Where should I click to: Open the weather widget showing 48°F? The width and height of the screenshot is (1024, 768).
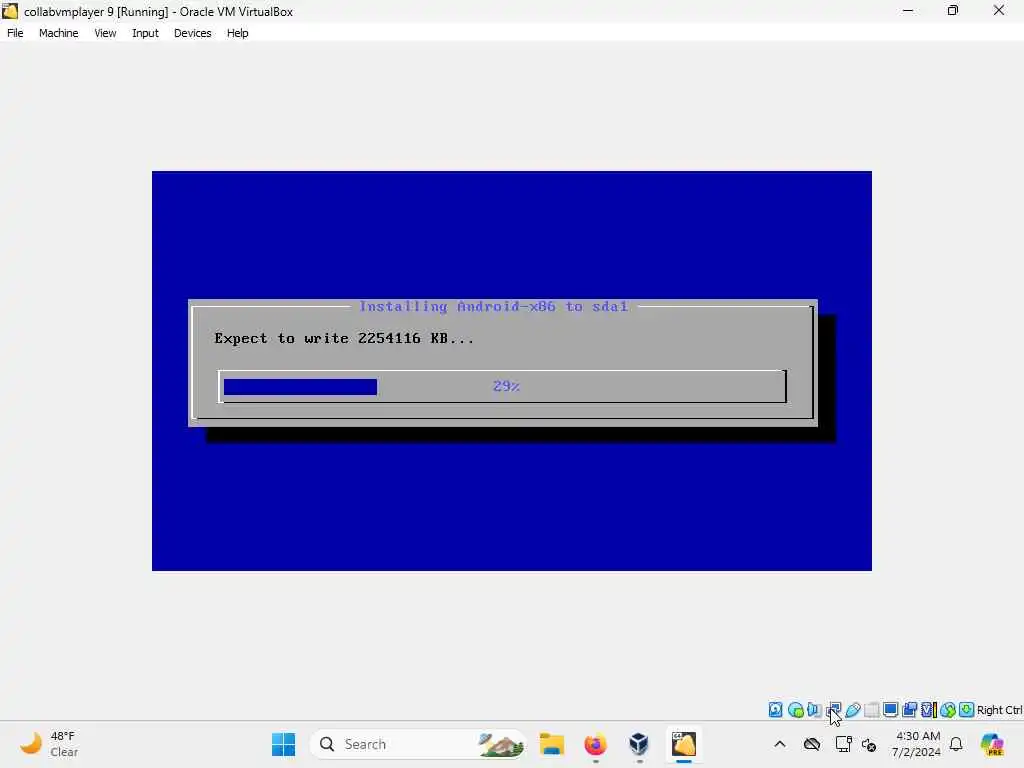(x=48, y=744)
